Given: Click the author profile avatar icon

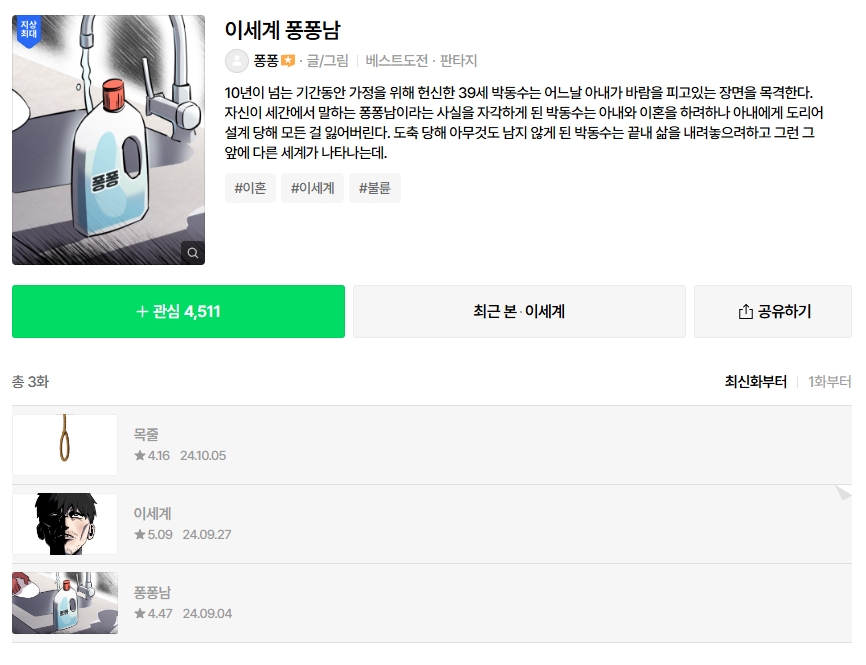Looking at the screenshot, I should click(x=237, y=61).
